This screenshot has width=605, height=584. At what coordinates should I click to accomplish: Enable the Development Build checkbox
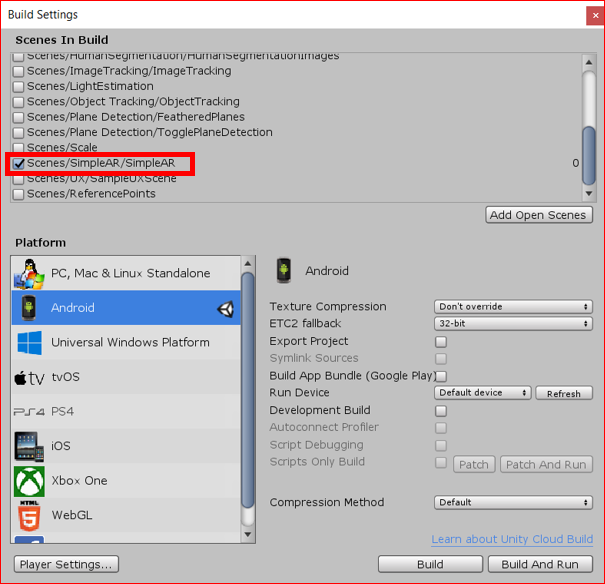tap(441, 411)
